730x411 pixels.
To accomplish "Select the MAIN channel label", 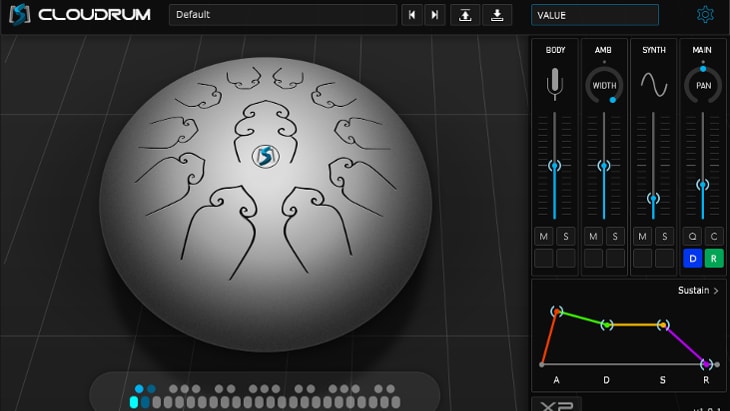I will (702, 50).
